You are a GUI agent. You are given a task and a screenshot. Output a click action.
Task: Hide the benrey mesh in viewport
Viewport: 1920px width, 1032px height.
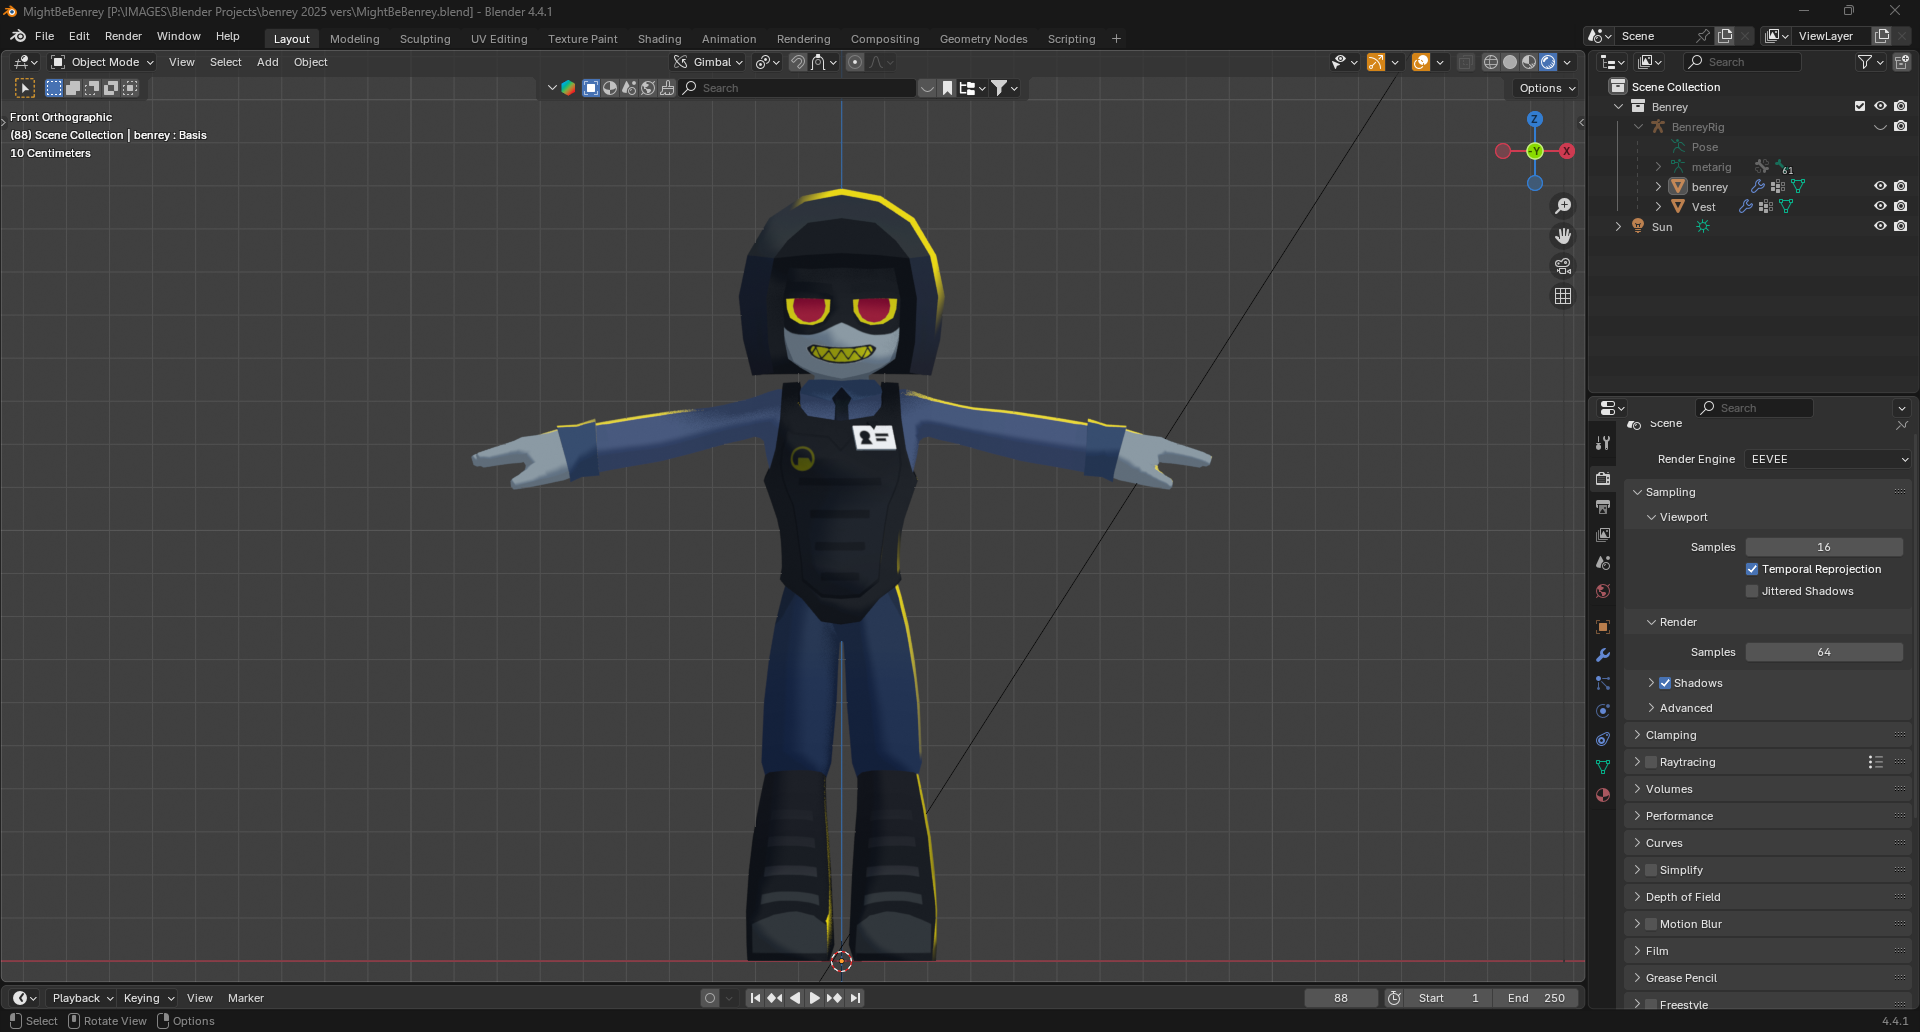(1880, 186)
